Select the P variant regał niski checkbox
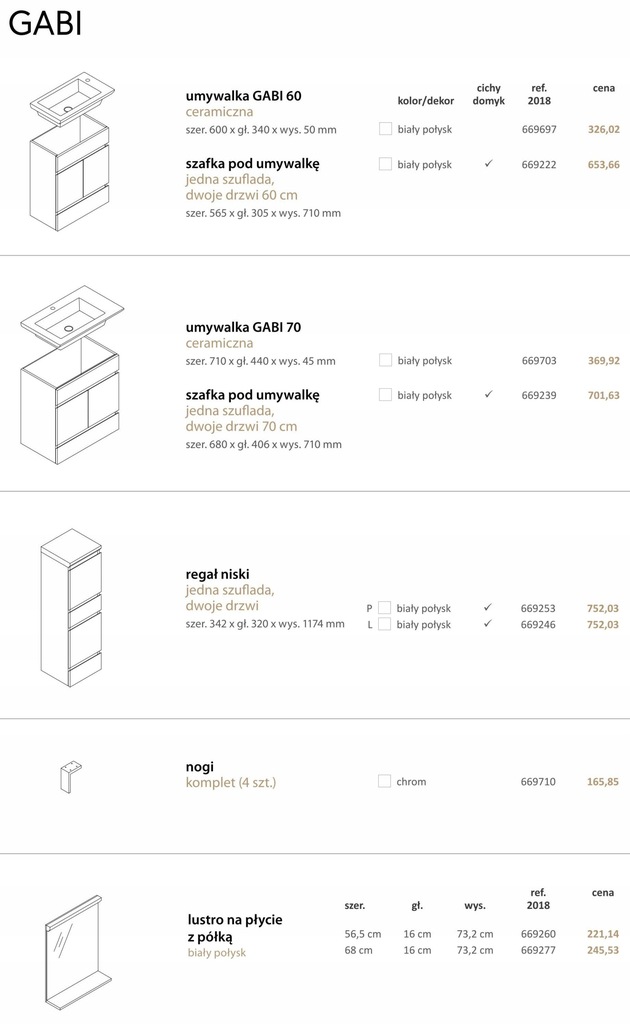 coord(385,608)
